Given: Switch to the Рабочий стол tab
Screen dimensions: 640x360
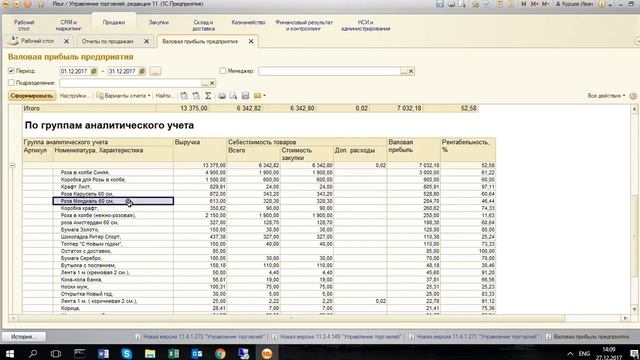Looking at the screenshot, I should [37, 41].
